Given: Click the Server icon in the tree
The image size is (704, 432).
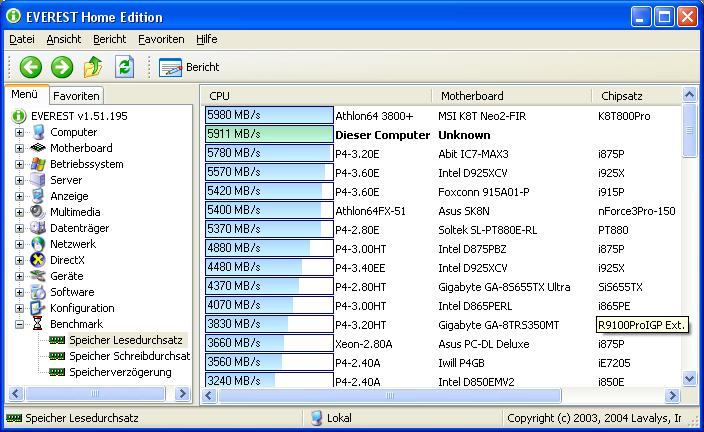Looking at the screenshot, I should coord(38,180).
